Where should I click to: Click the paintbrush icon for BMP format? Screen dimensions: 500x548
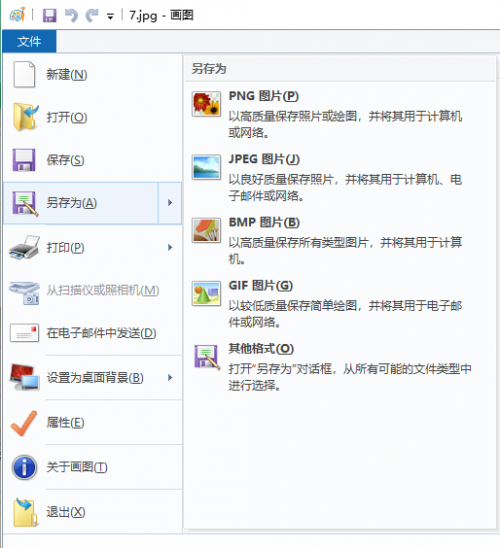[x=206, y=230]
